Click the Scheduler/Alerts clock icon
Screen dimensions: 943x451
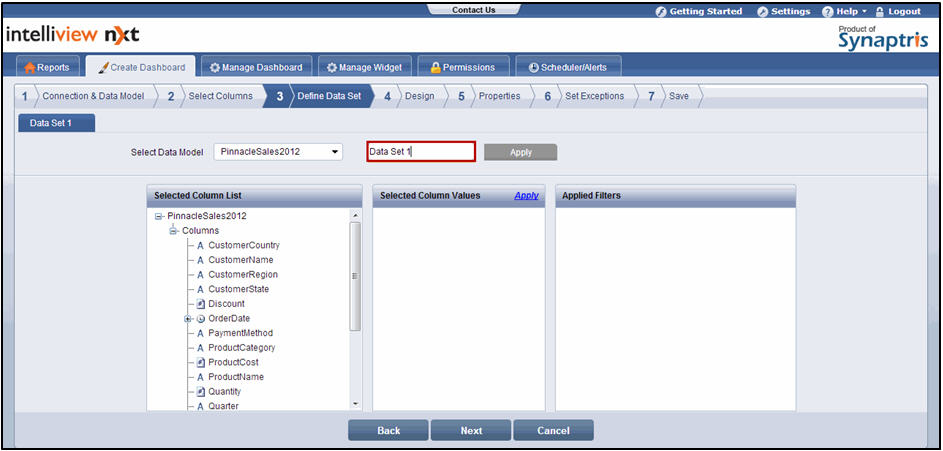[533, 68]
